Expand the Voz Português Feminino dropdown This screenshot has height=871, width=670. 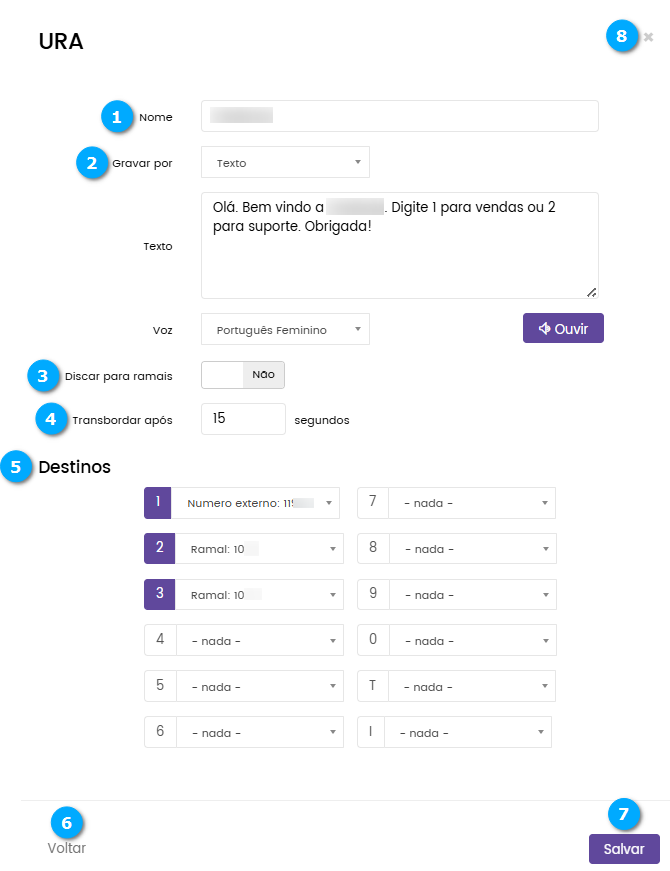pyautogui.click(x=285, y=329)
